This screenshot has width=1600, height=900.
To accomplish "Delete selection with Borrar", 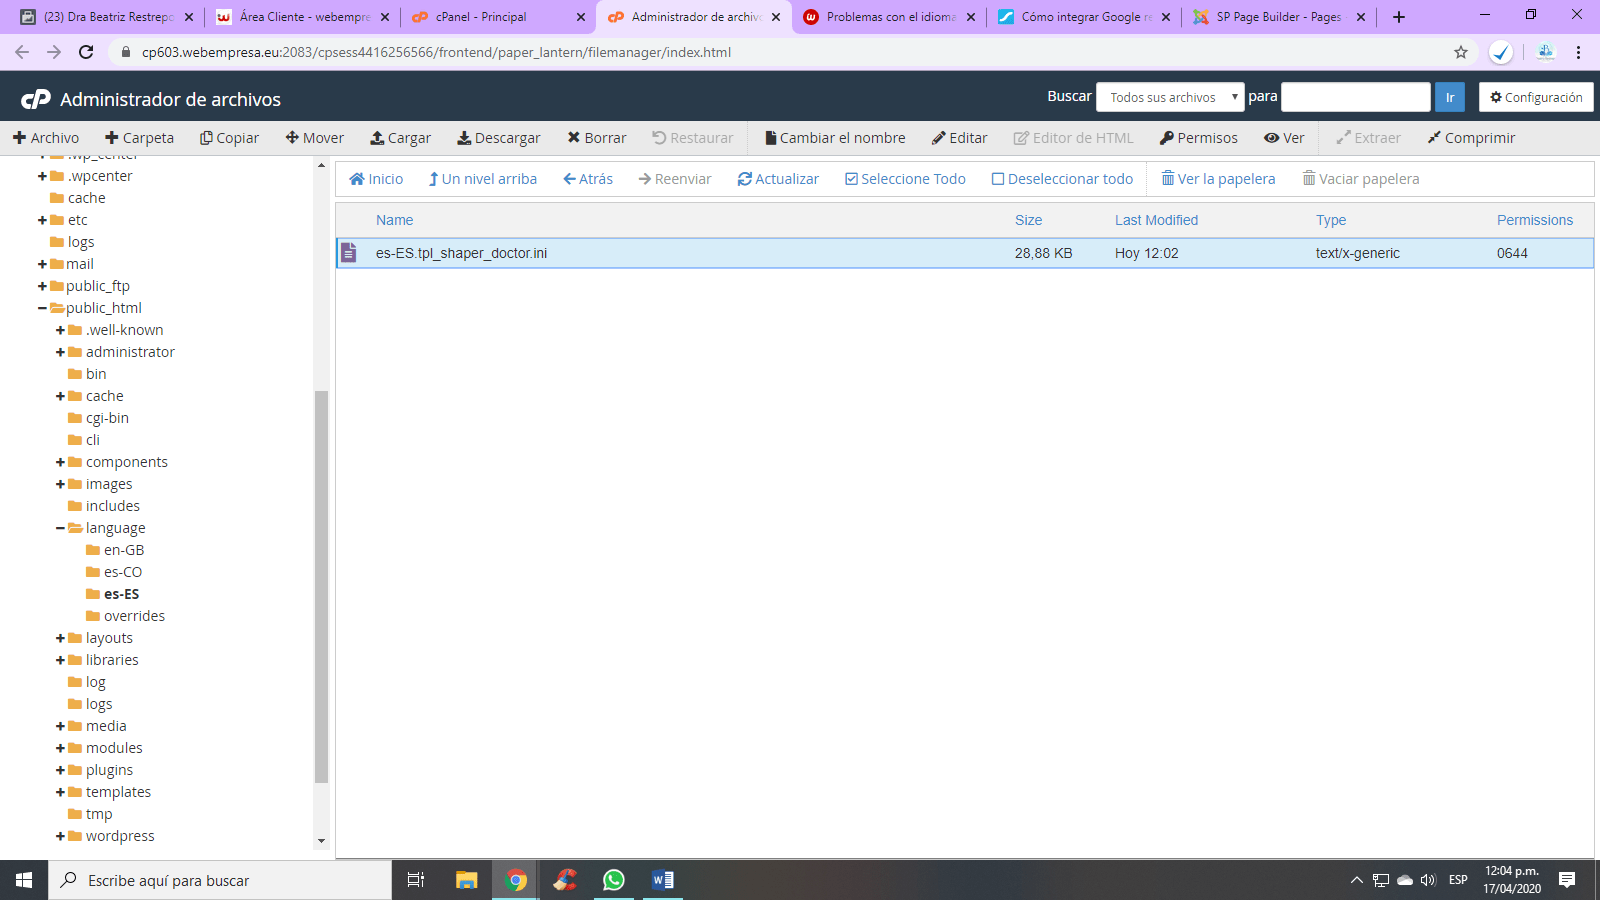I will pos(596,138).
